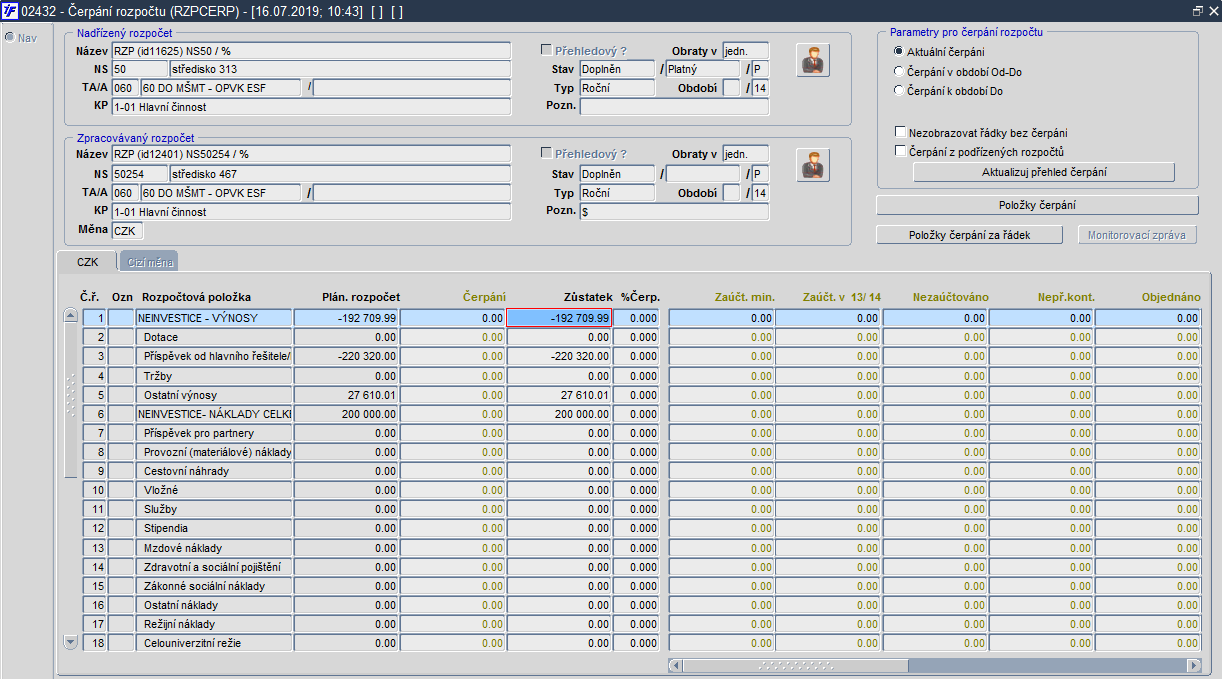The height and width of the screenshot is (679, 1222).
Task: Select Služby budget item
Action: click(x=214, y=509)
